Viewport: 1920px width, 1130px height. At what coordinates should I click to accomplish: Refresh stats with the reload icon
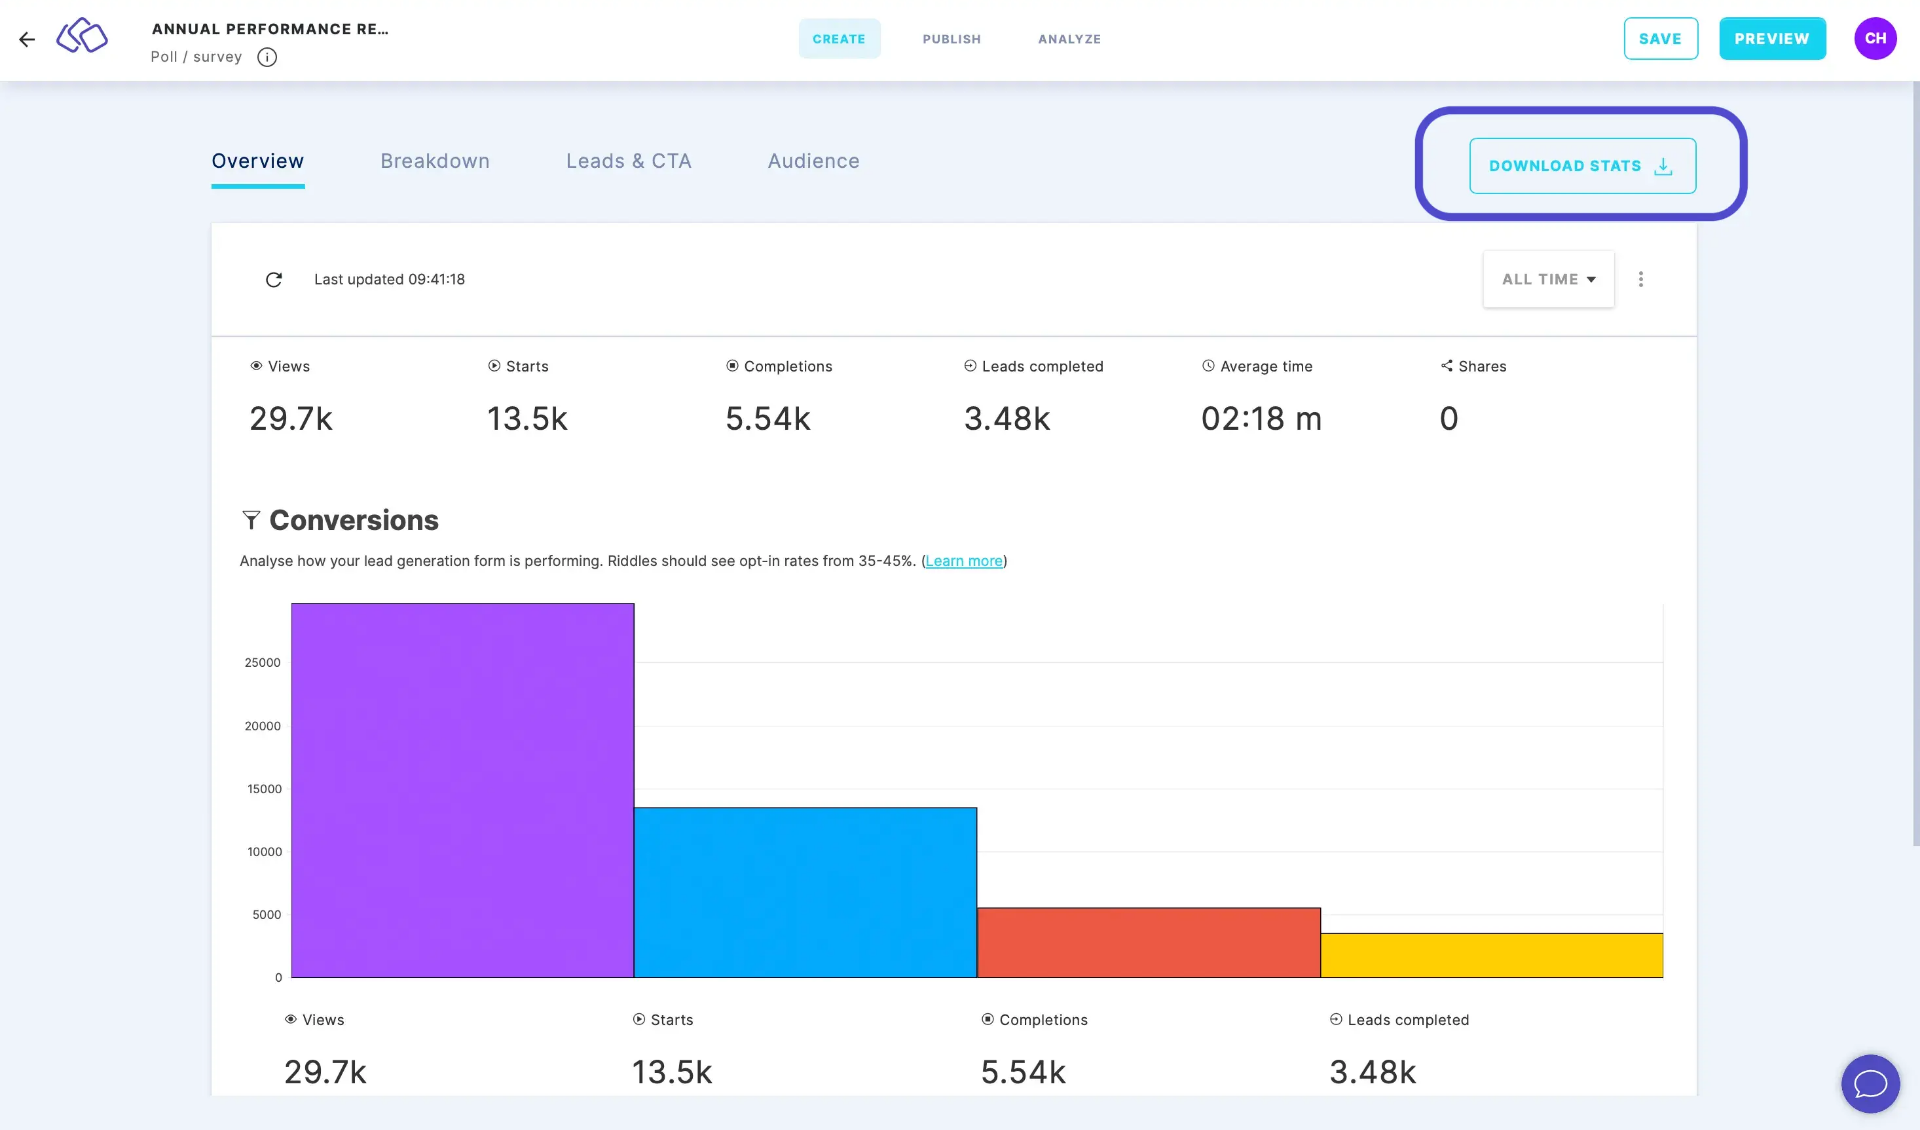pos(274,280)
